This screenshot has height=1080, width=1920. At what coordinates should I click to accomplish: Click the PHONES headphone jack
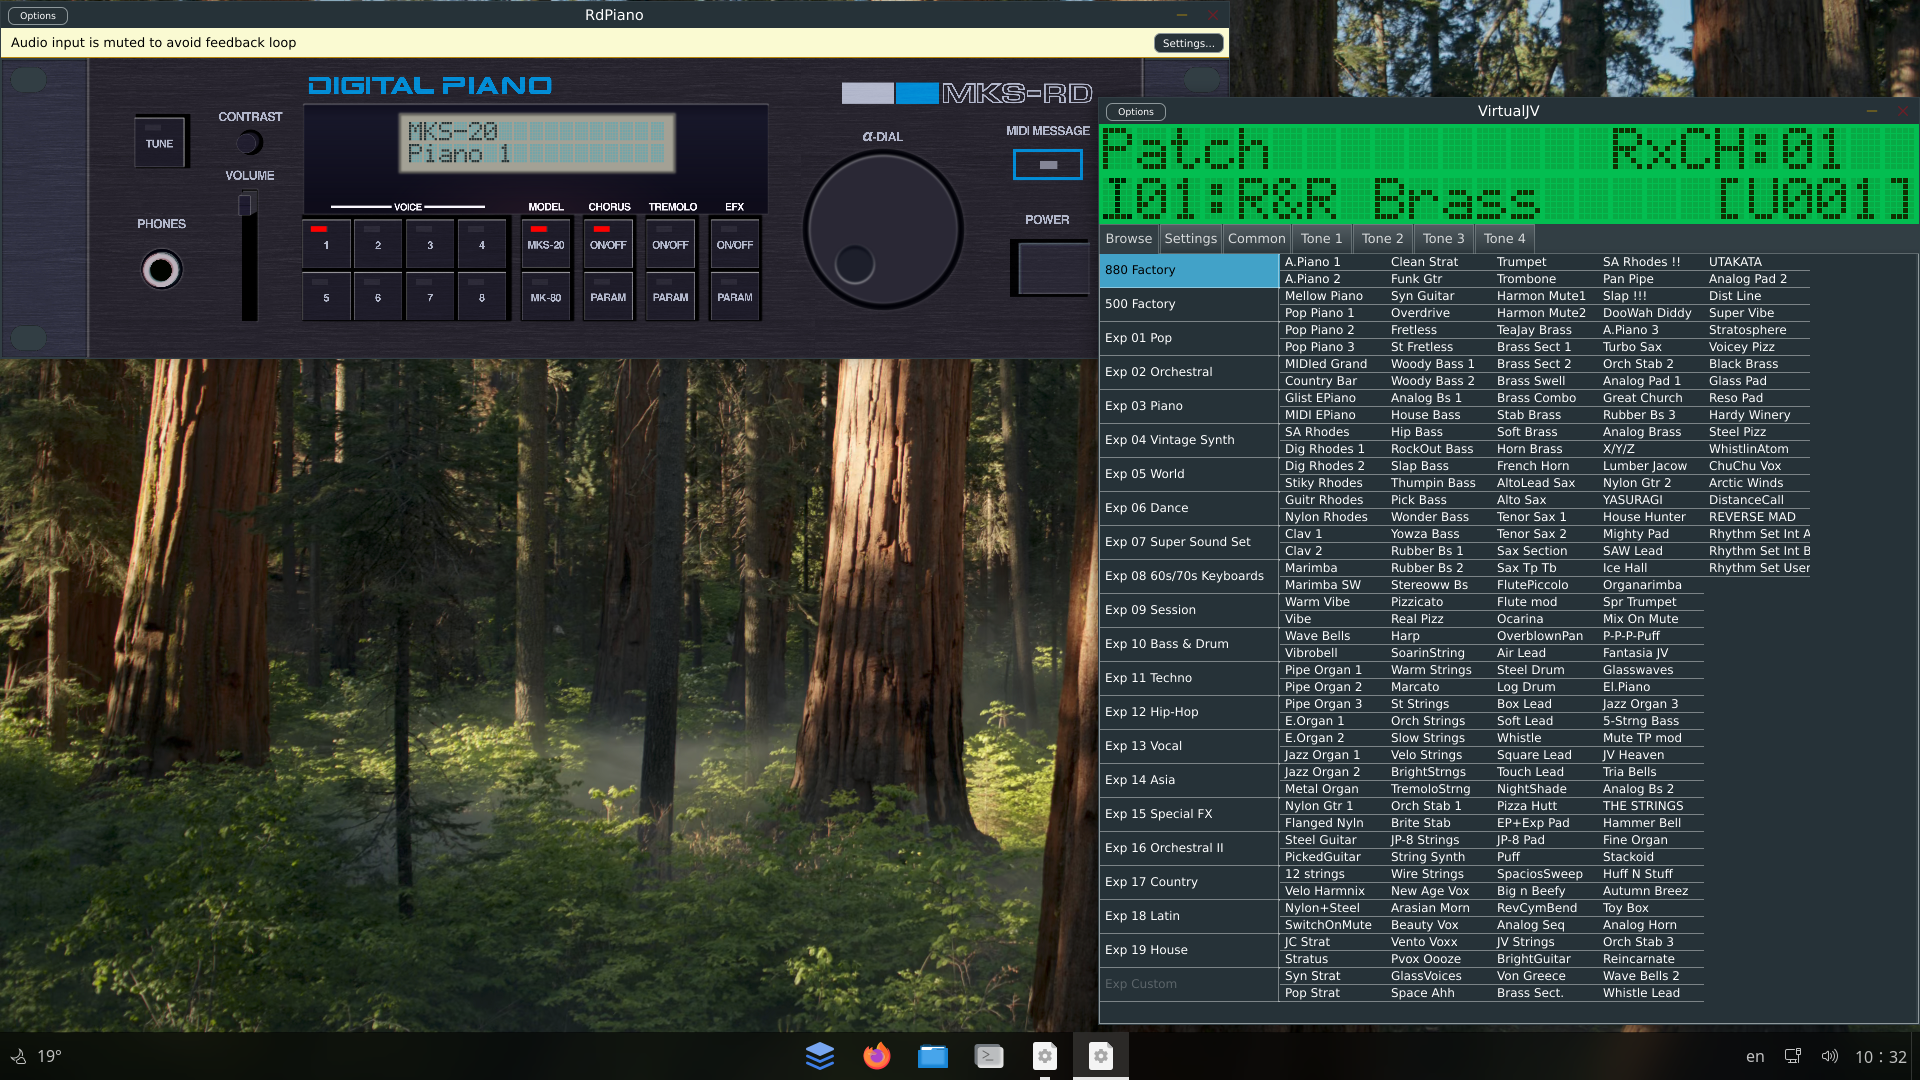(161, 270)
